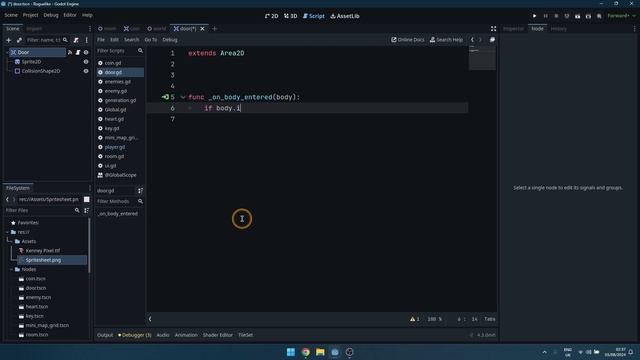640x360 pixels.
Task: Go to previous edited script arrow
Action: [x=472, y=40]
